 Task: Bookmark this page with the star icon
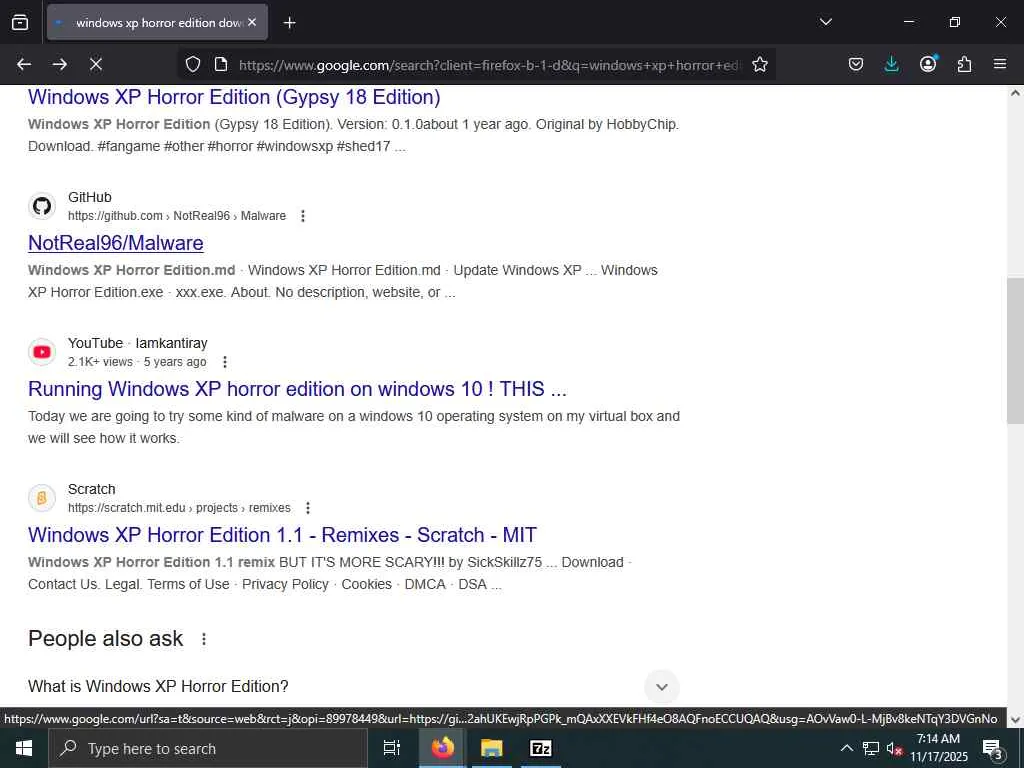(760, 64)
